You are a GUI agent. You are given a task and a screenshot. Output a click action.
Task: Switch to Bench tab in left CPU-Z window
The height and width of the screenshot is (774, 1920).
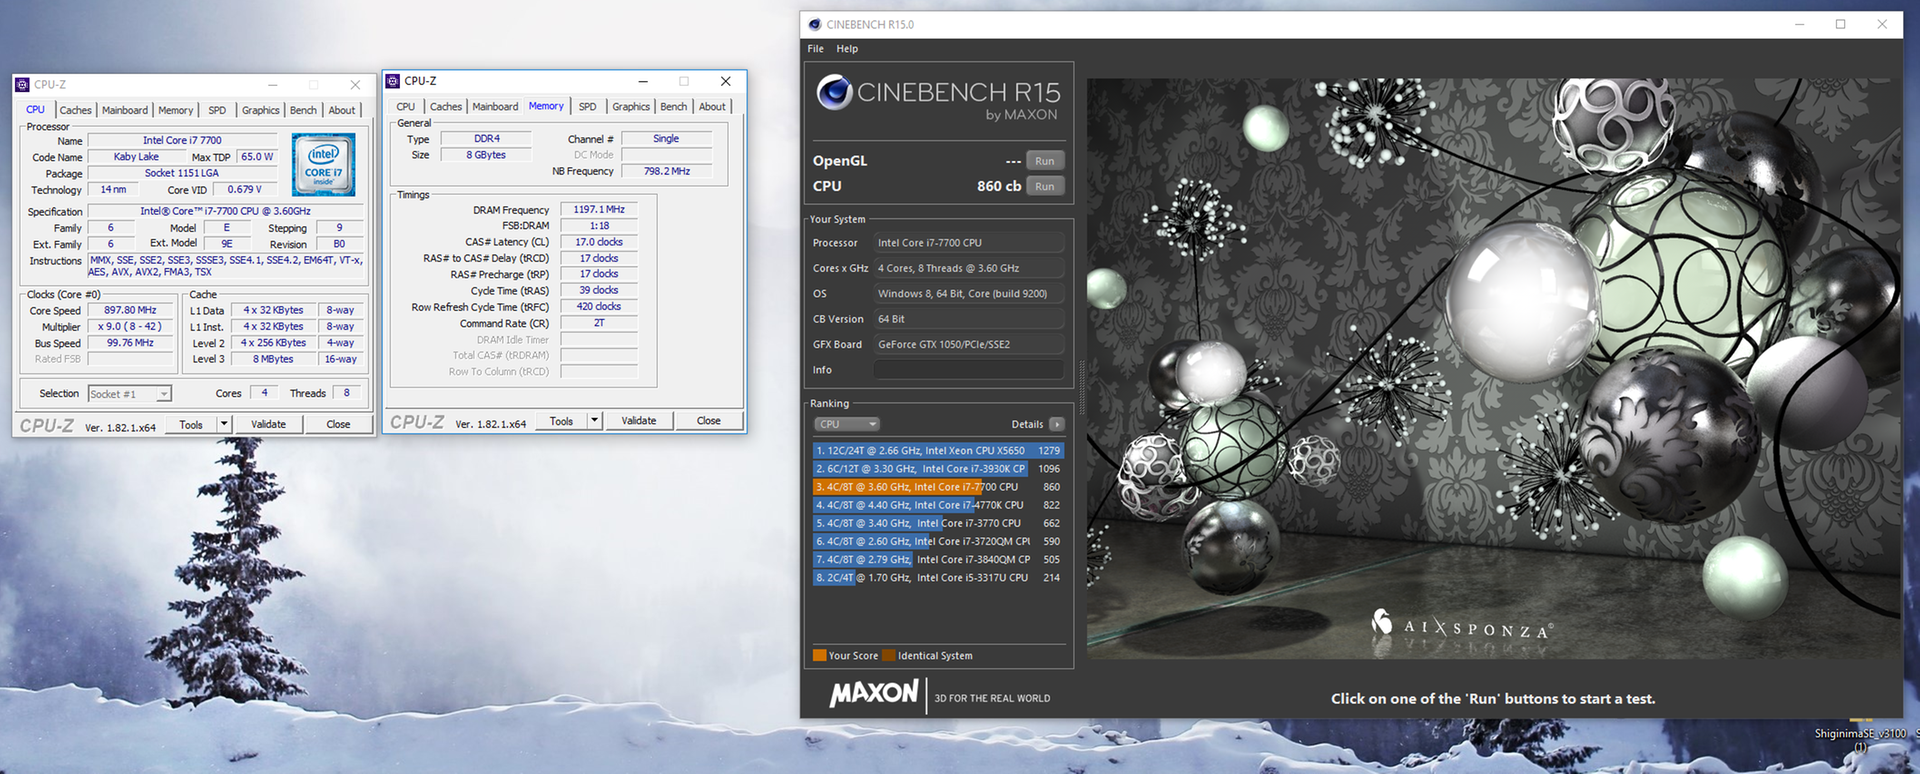click(303, 110)
